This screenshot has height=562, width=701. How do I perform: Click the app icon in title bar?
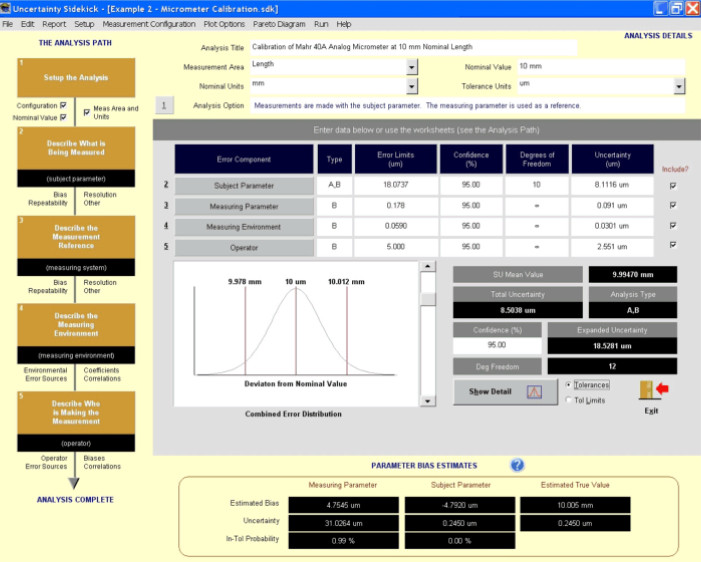5,8
